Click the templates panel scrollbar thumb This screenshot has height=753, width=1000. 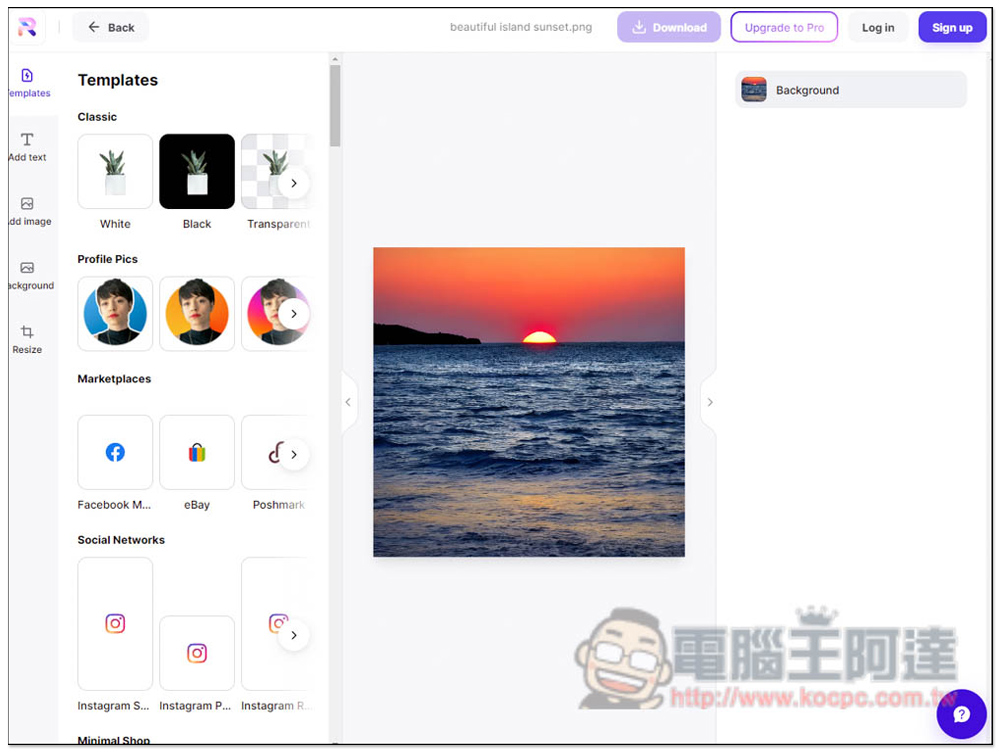335,106
